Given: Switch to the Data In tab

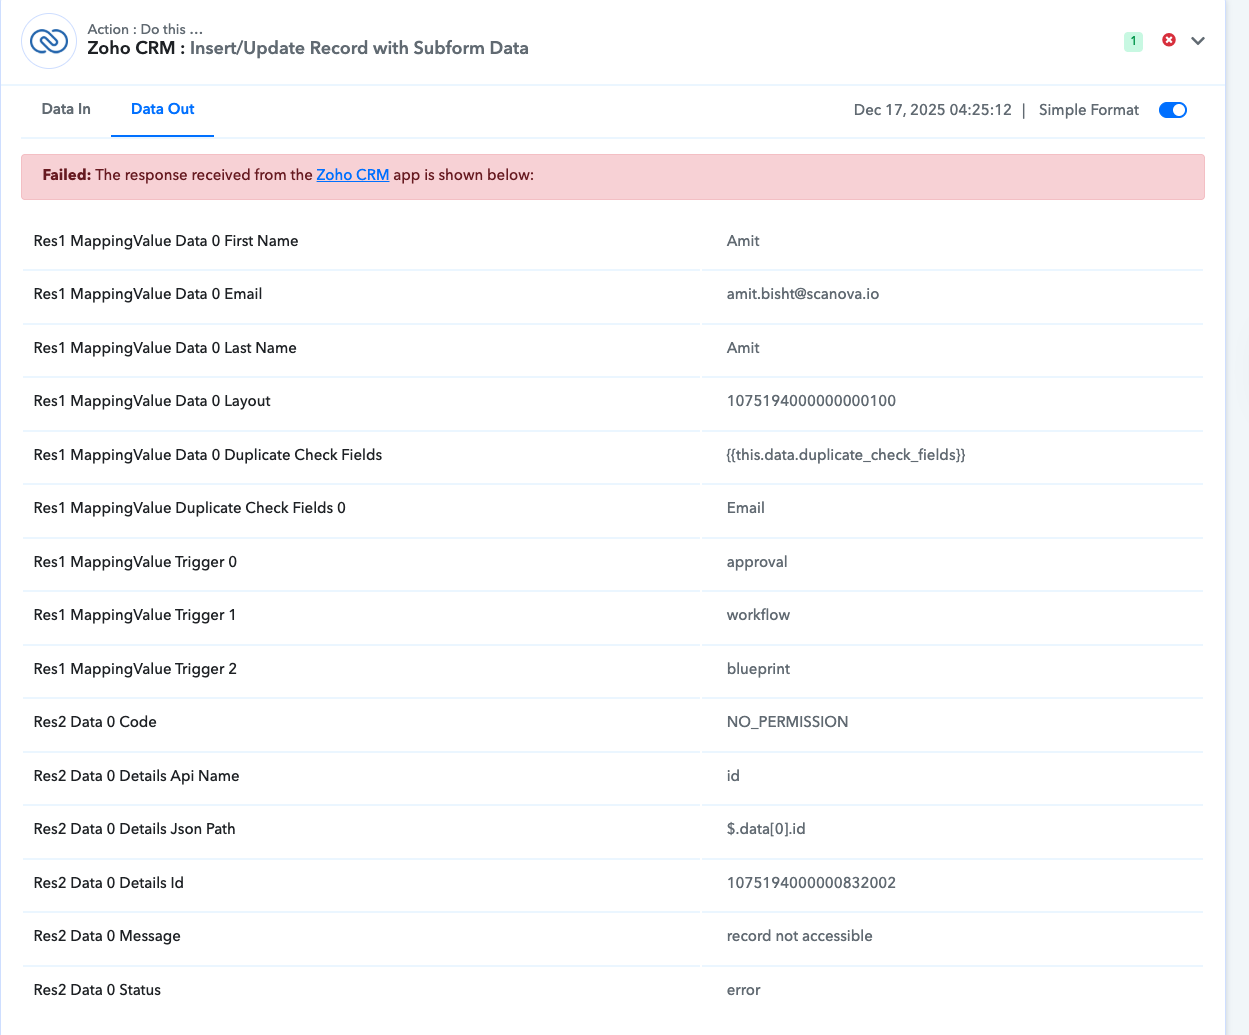Looking at the screenshot, I should [66, 109].
